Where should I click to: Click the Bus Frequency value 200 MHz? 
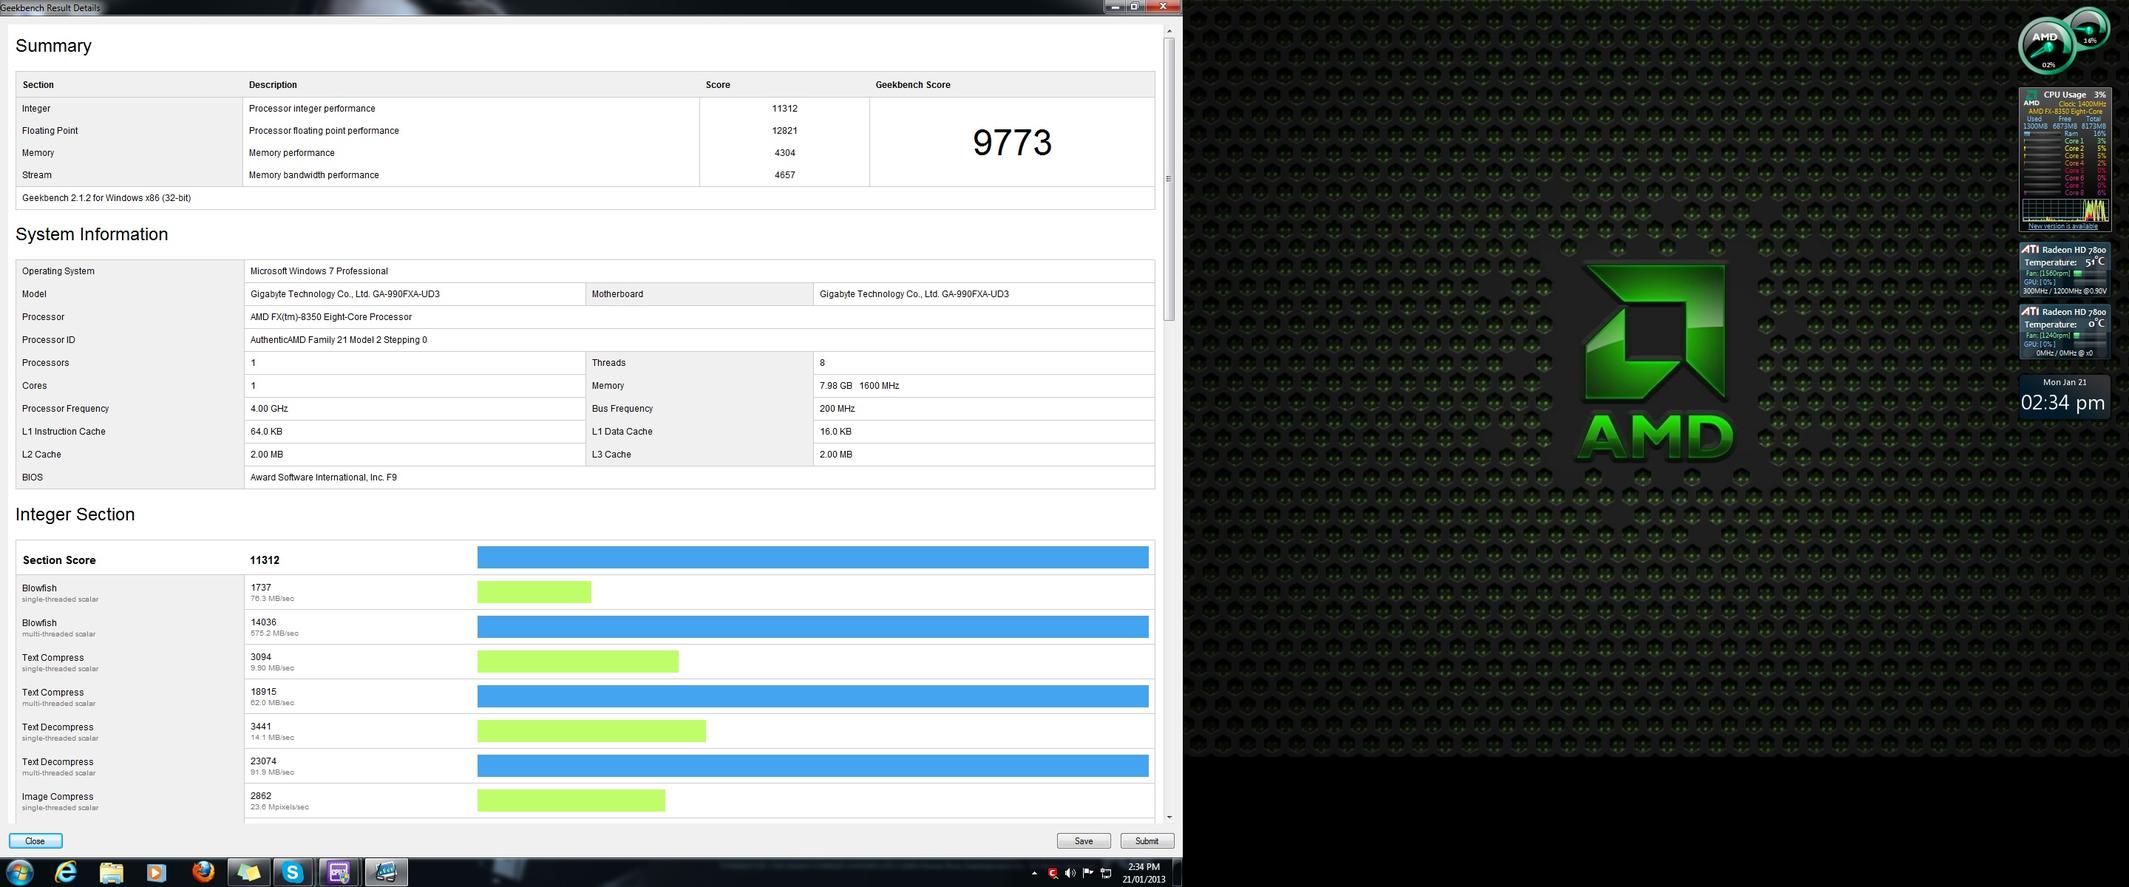point(837,409)
